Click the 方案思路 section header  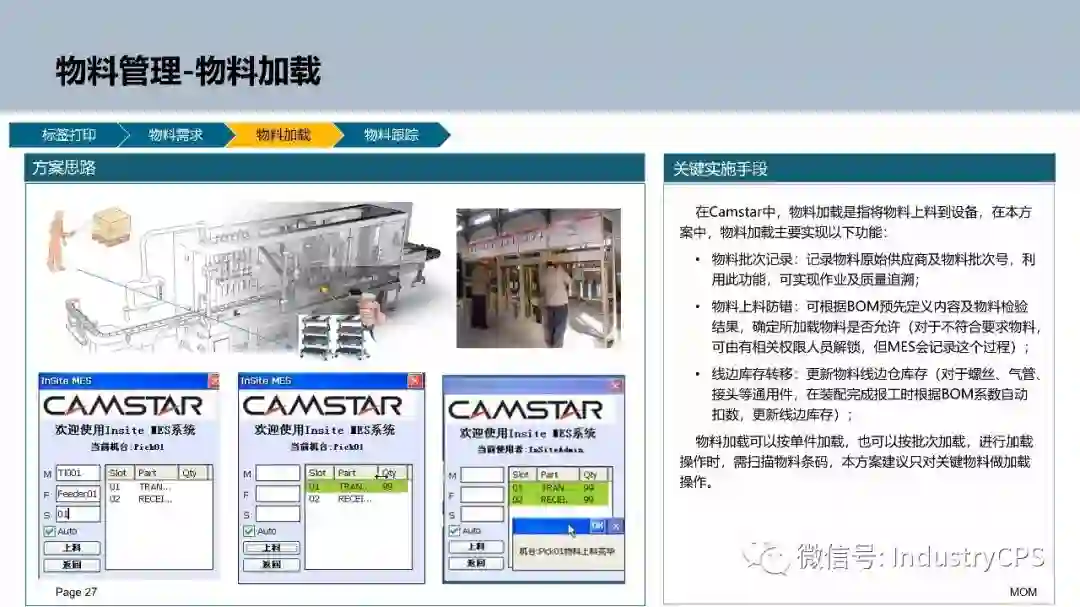[335, 168]
